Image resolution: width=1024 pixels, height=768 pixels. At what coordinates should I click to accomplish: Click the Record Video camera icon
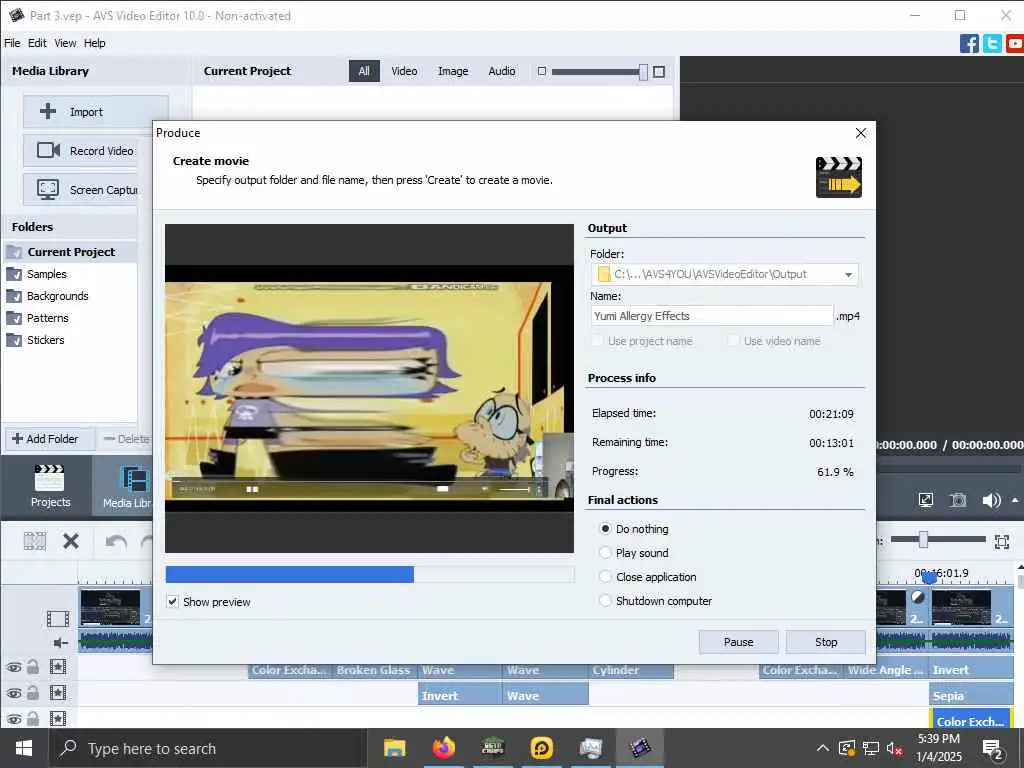click(x=48, y=150)
